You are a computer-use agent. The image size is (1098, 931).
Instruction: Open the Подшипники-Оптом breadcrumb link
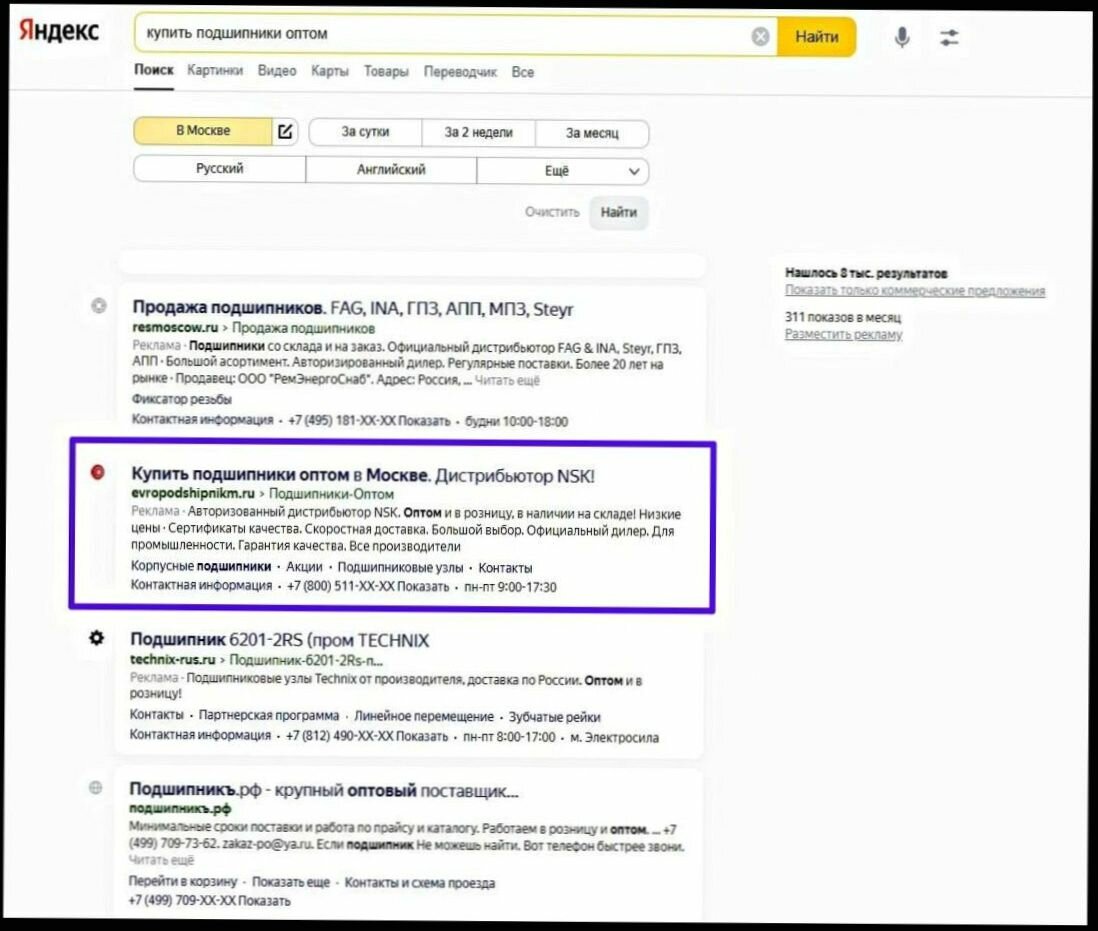pos(331,494)
